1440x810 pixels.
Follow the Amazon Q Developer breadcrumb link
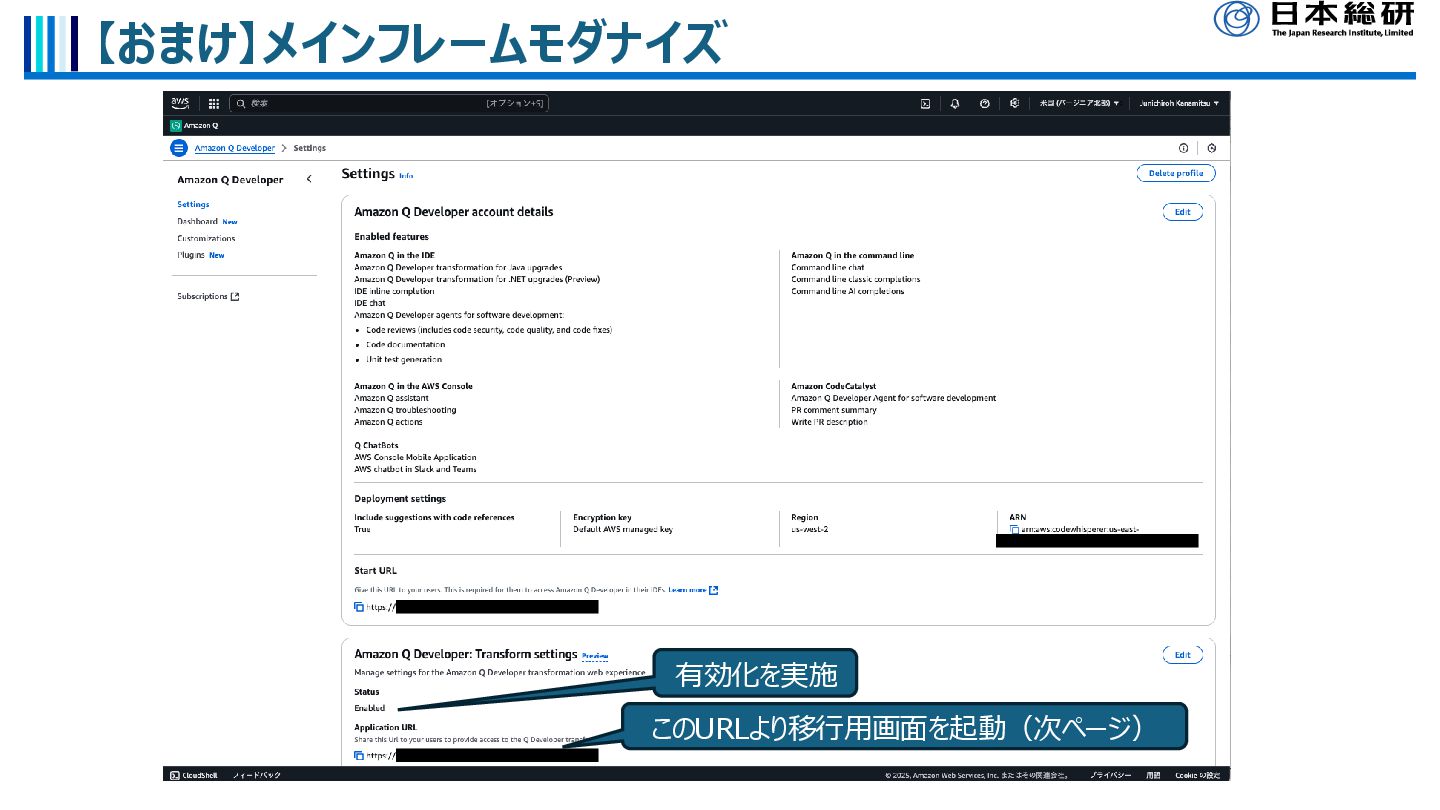[234, 148]
